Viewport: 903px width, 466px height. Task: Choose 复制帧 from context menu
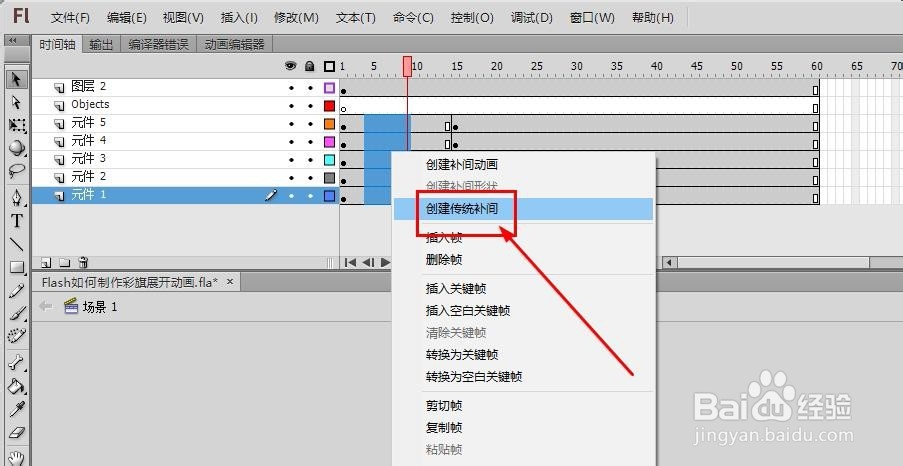click(x=523, y=428)
